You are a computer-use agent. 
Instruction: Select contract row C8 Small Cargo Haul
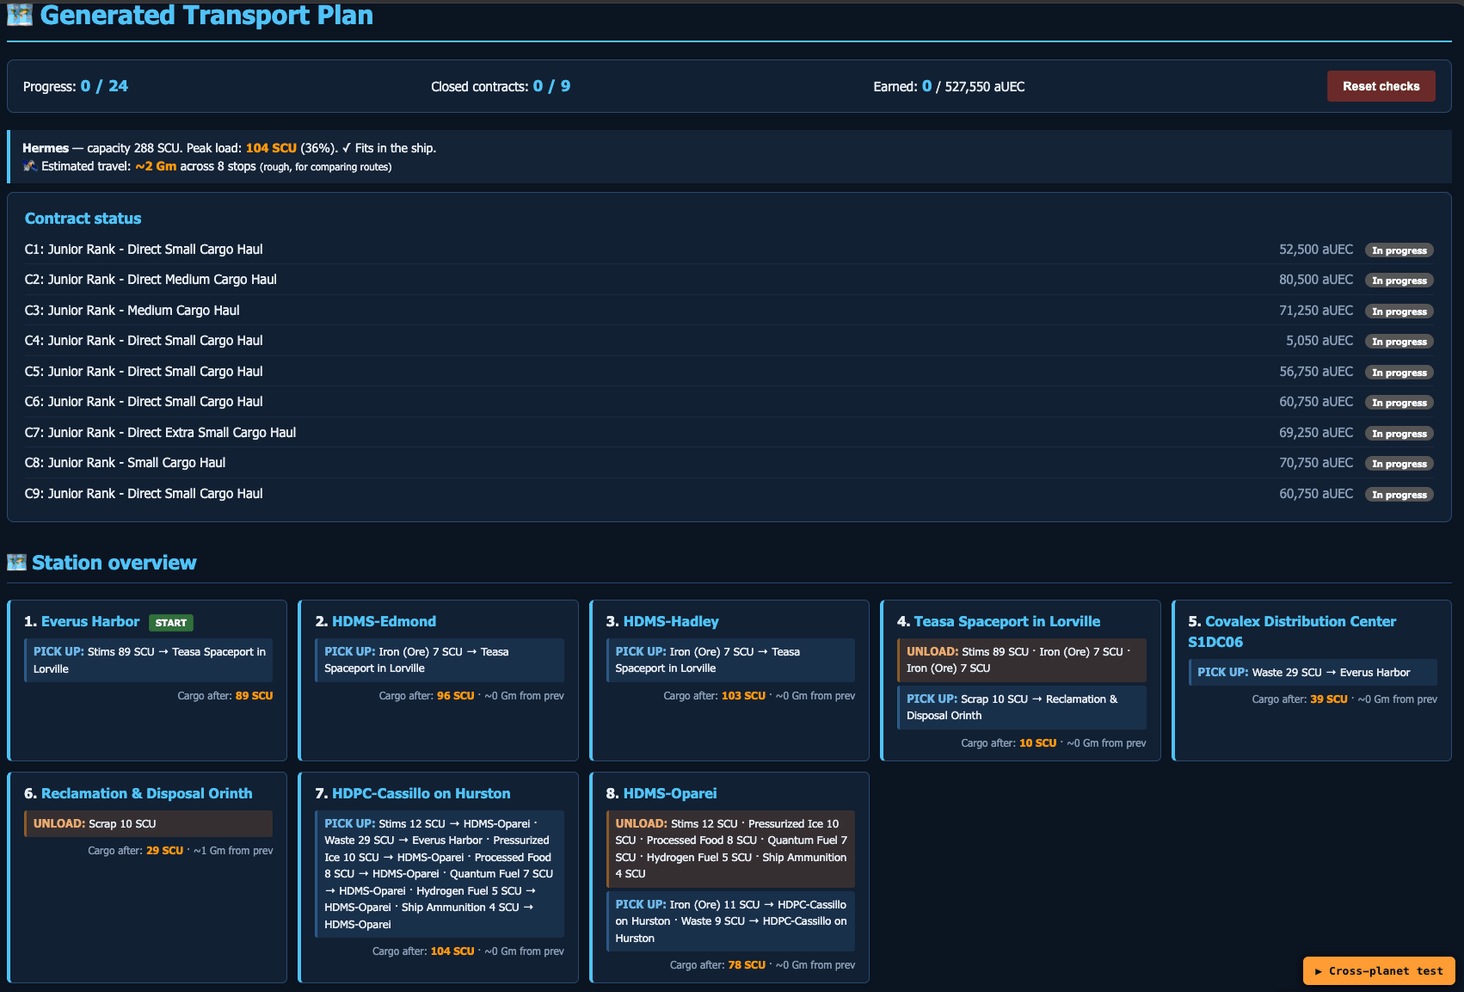(729, 463)
